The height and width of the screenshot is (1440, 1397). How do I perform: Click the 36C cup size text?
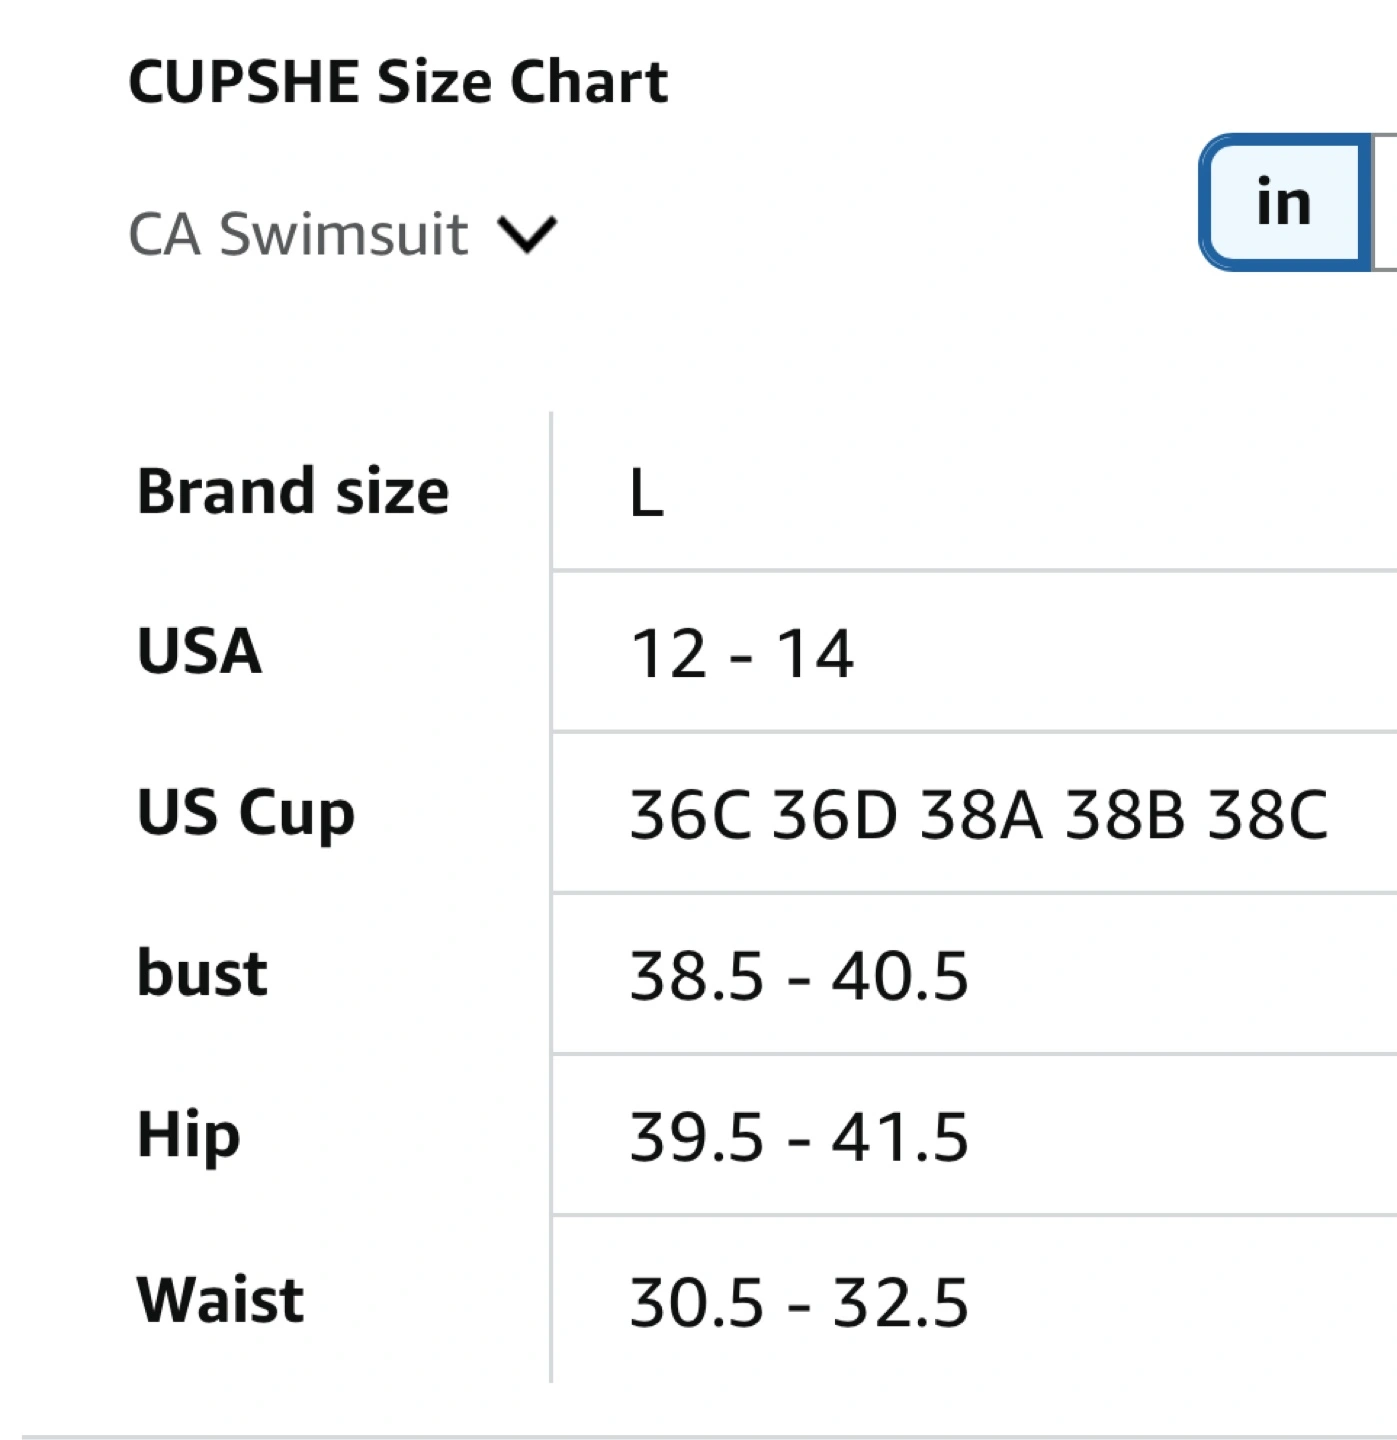coord(690,814)
